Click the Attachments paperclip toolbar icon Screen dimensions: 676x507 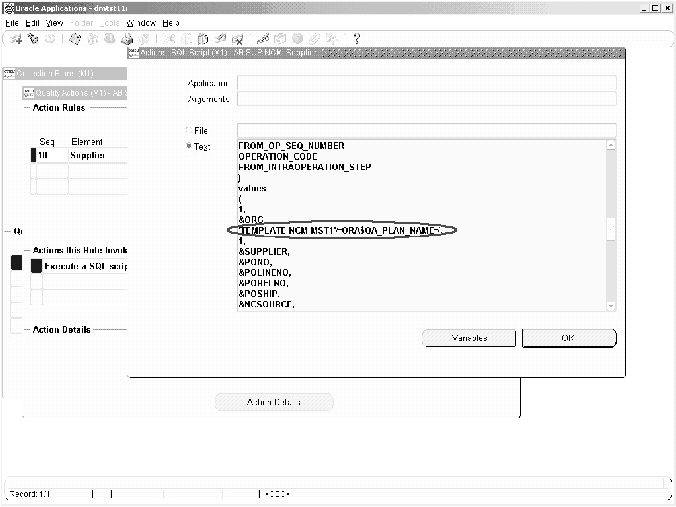tap(314, 39)
